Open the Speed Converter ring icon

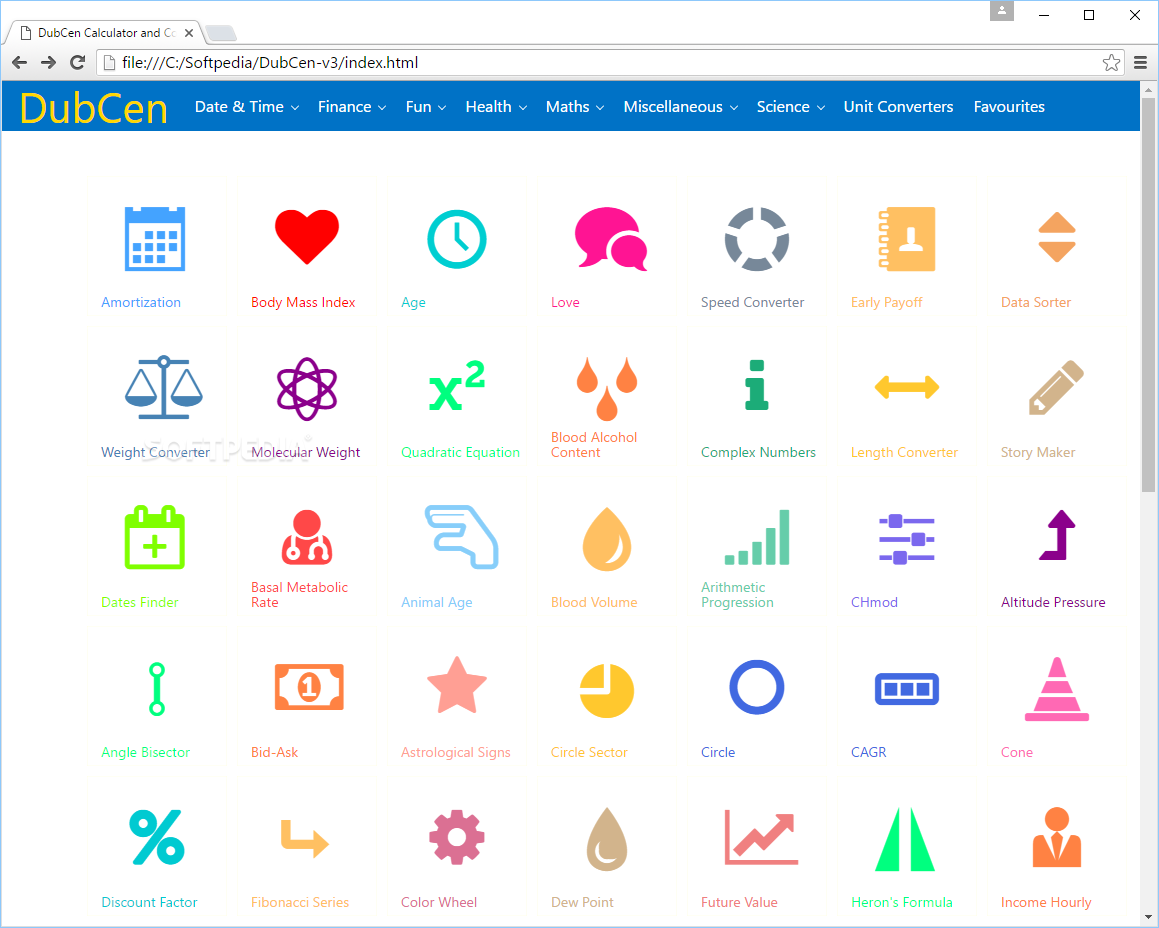coord(757,239)
